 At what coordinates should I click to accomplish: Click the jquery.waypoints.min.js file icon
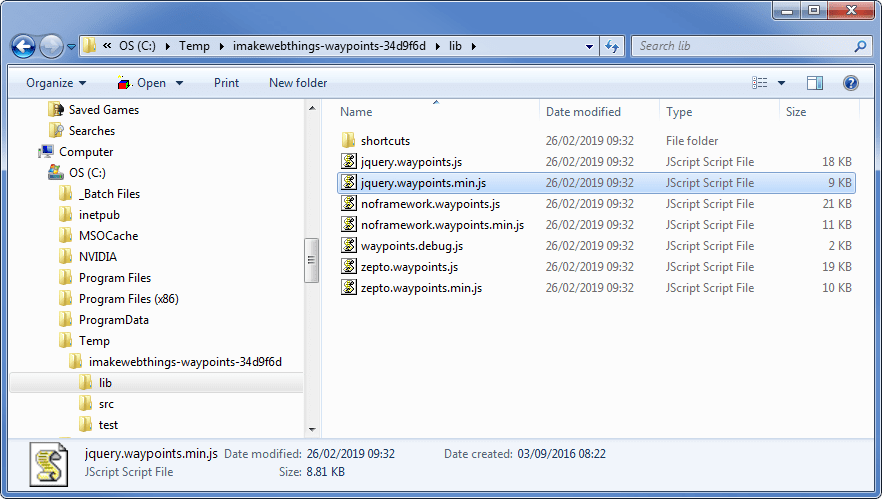pyautogui.click(x=349, y=182)
